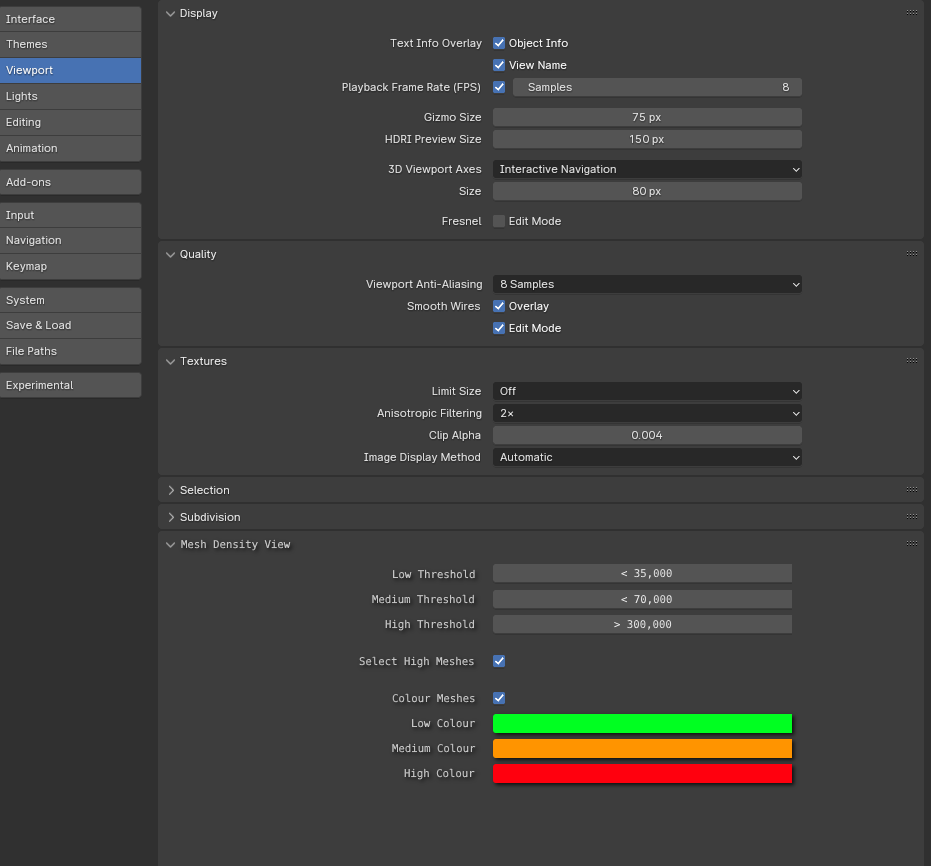Click the Display panel drag grip icon

click(x=912, y=12)
